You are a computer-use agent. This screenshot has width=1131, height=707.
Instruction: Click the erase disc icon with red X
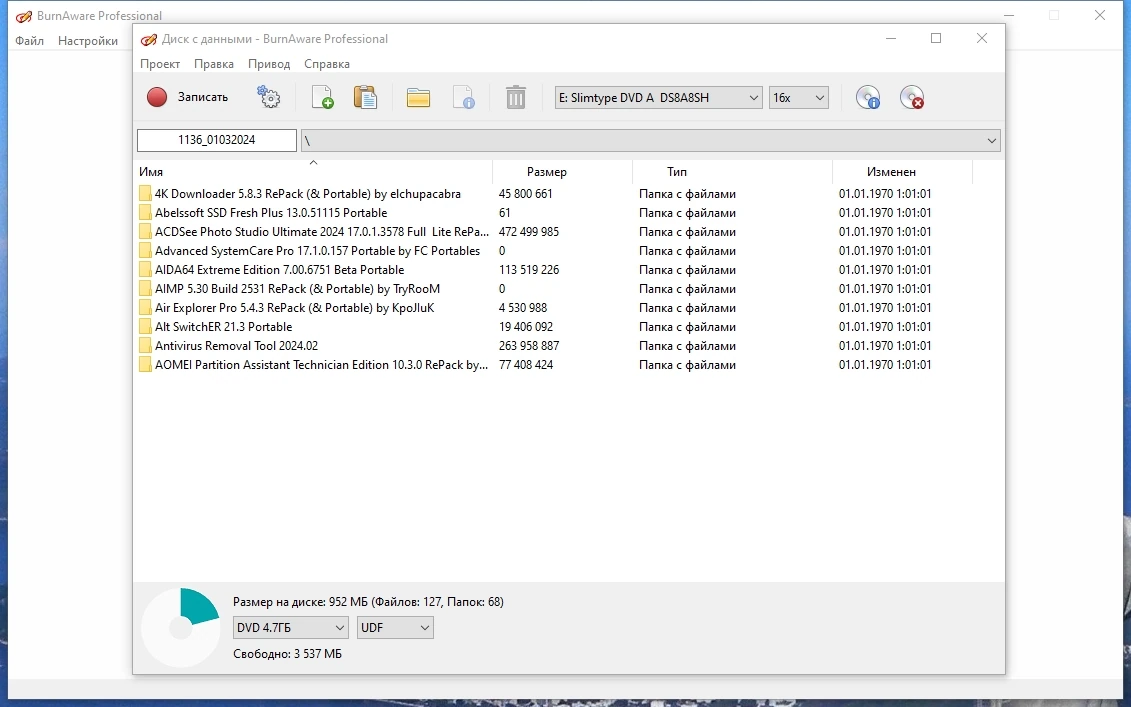click(912, 97)
